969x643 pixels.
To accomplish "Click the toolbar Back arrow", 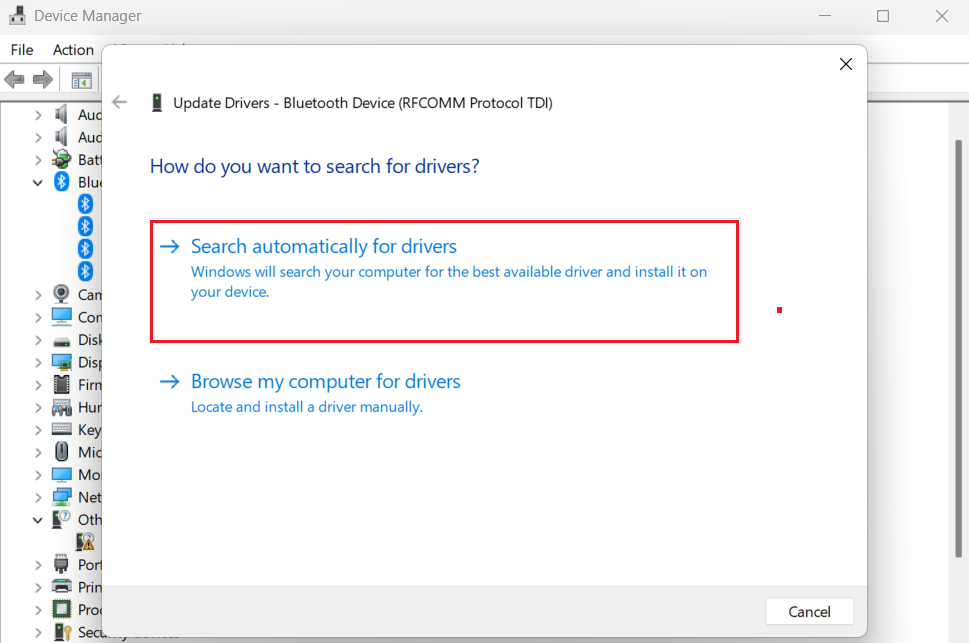I will (x=14, y=79).
